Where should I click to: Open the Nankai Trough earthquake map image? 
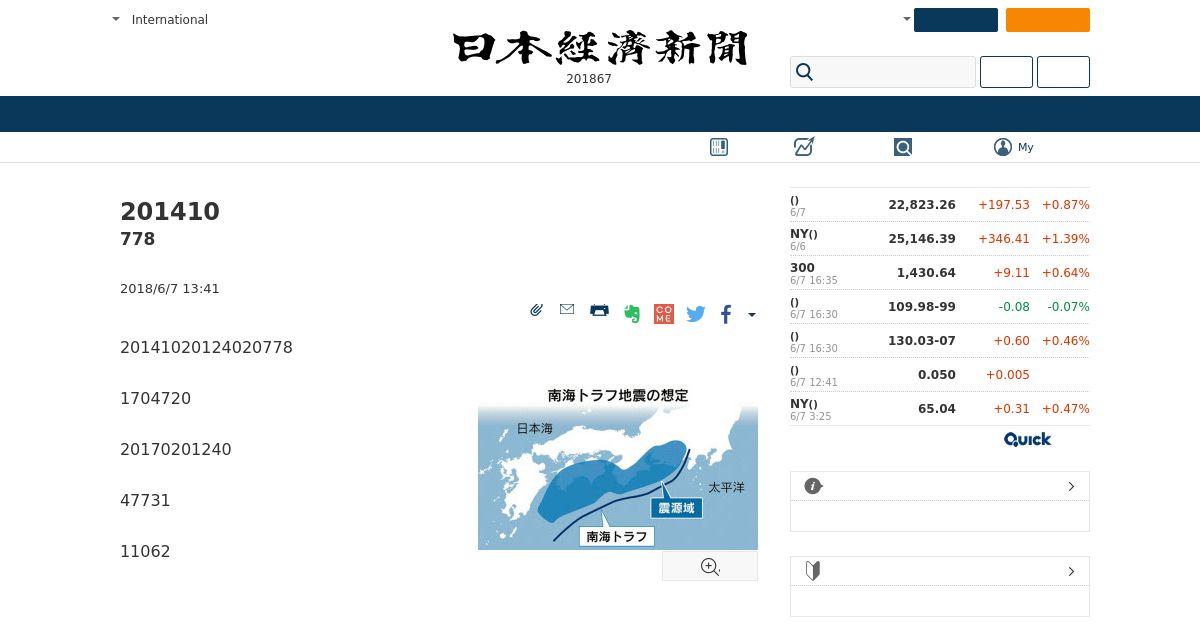pos(618,467)
